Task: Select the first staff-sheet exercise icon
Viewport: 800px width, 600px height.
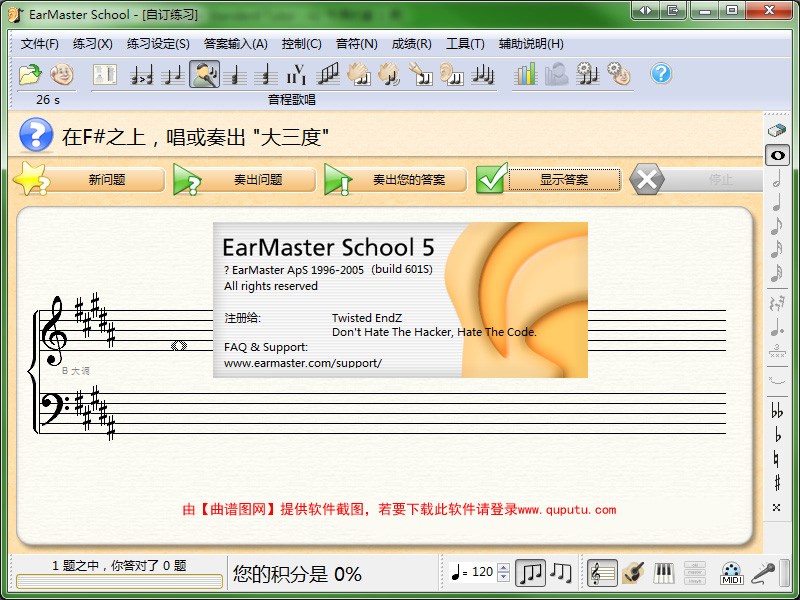Action: 105,74
